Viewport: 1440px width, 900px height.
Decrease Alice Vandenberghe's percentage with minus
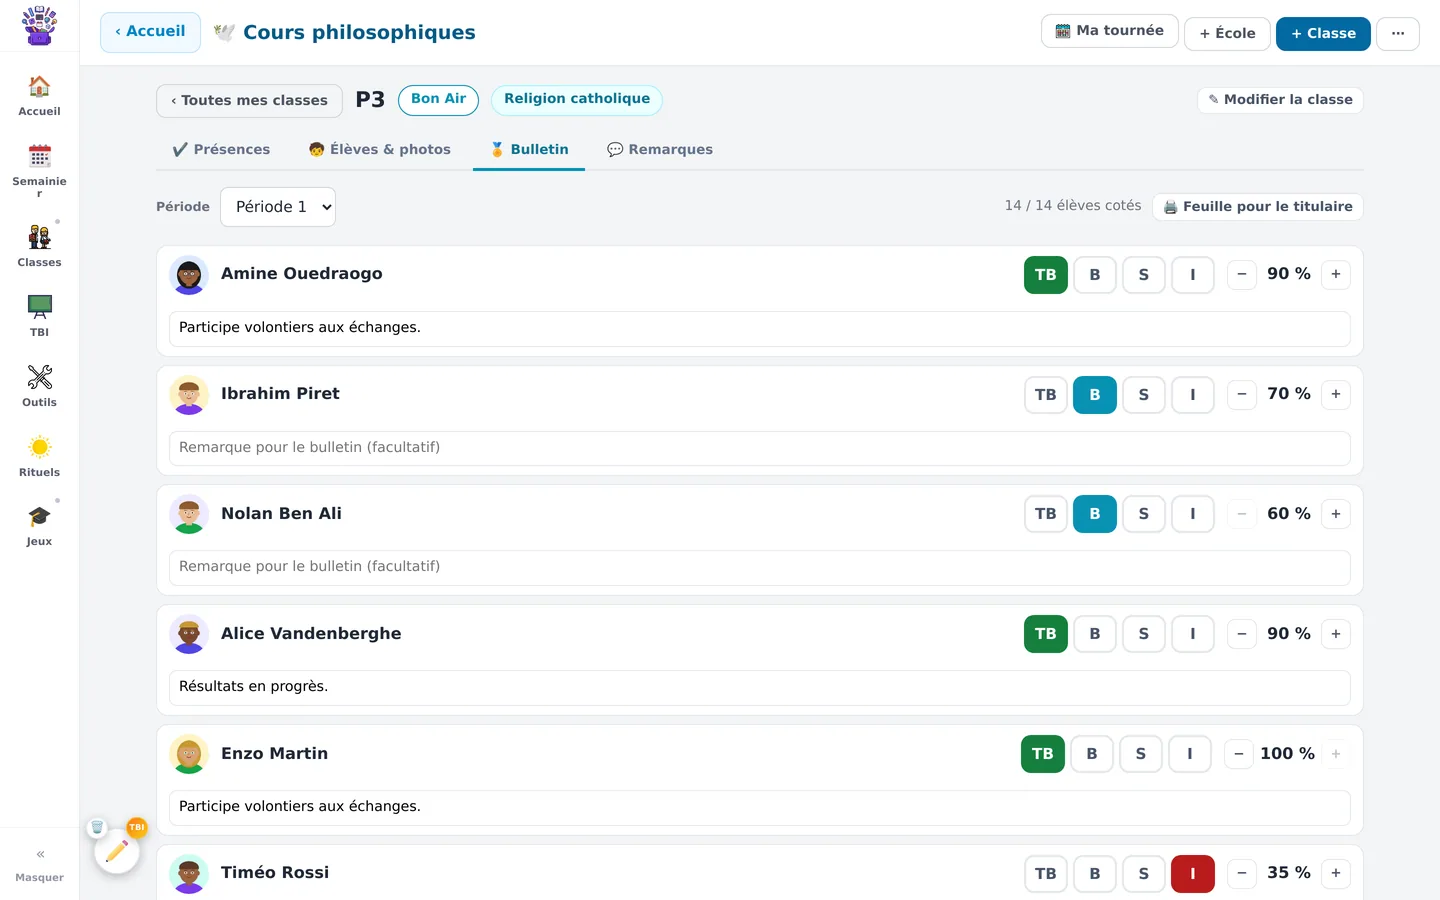1242,634
